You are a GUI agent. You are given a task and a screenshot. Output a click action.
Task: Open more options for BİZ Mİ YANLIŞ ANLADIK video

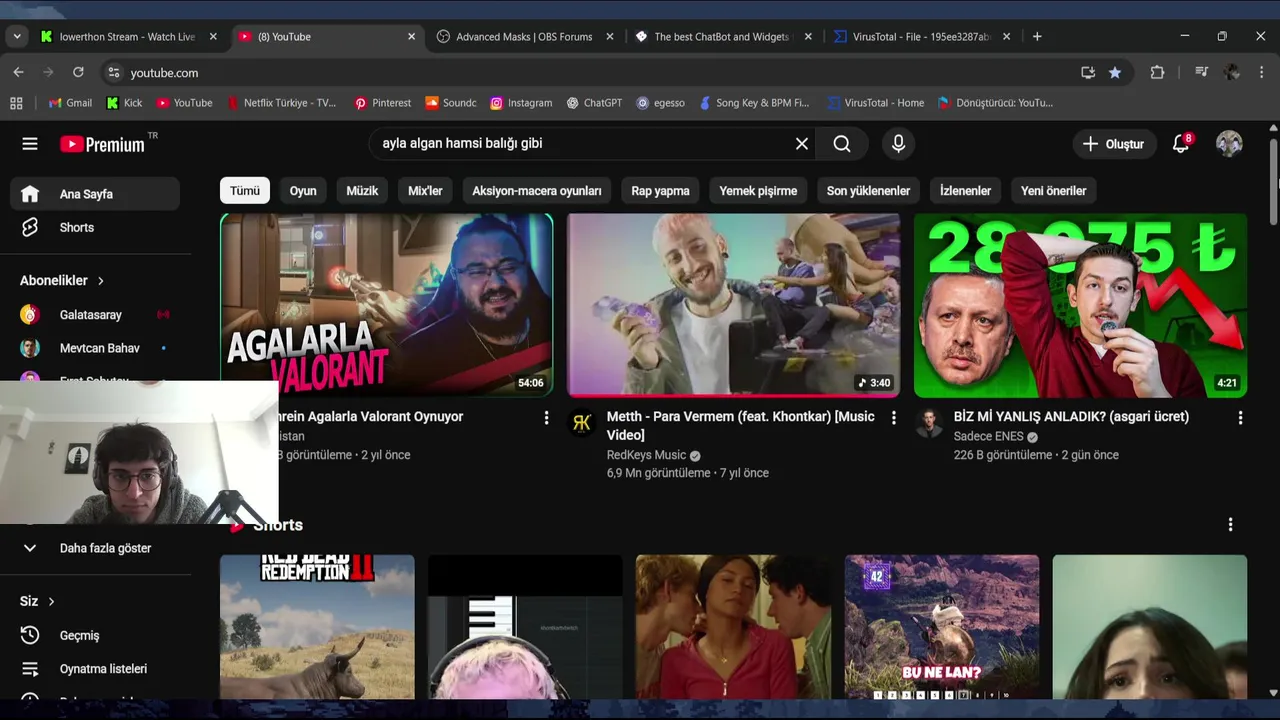1241,418
